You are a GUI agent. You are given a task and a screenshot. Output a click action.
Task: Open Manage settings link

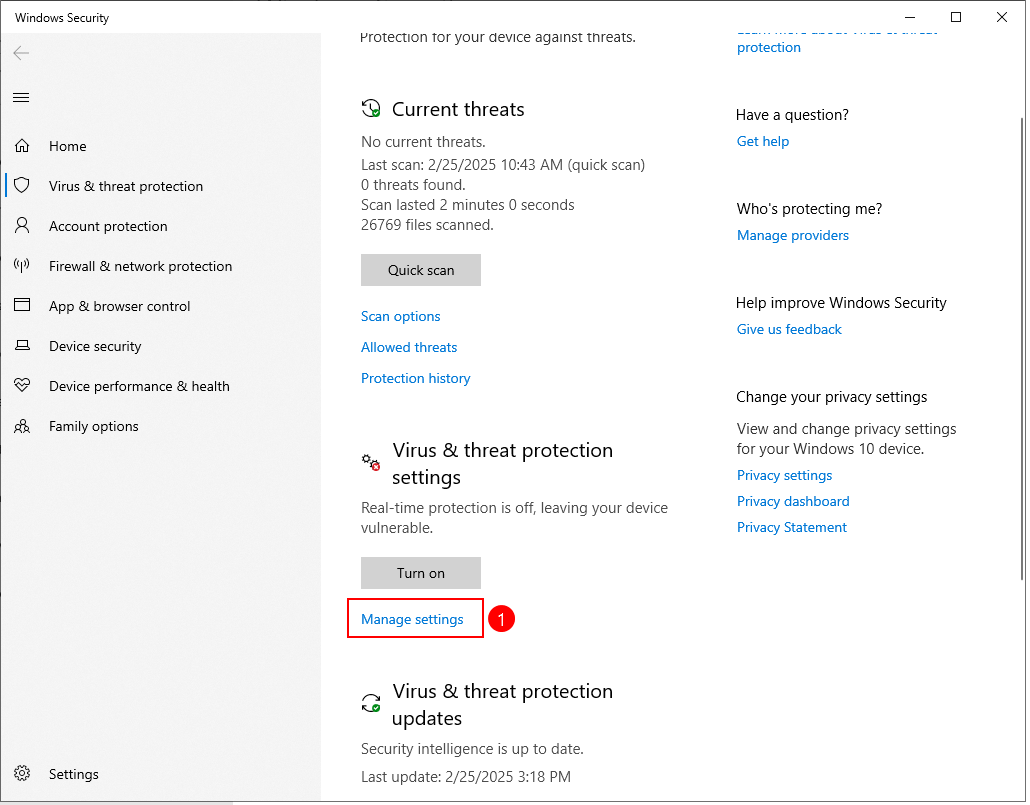[x=413, y=620]
